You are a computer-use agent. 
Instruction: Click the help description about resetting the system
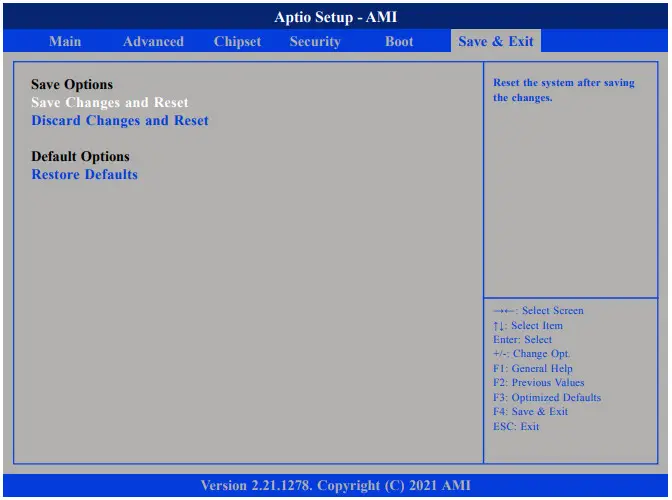coord(563,90)
